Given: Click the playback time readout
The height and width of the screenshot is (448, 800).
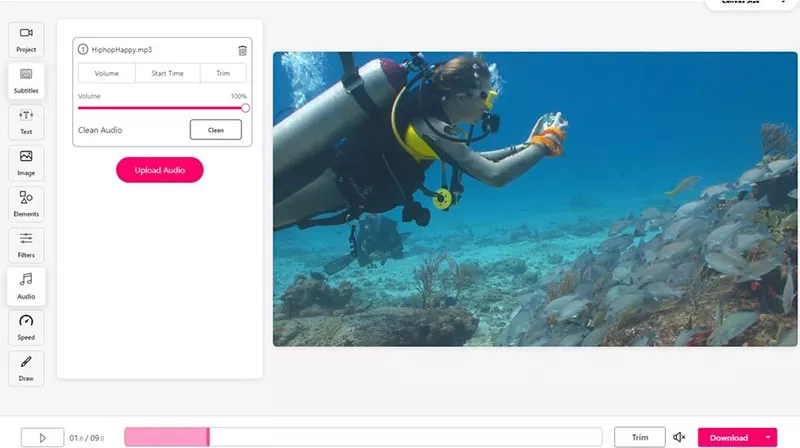Looking at the screenshot, I should coord(87,438).
